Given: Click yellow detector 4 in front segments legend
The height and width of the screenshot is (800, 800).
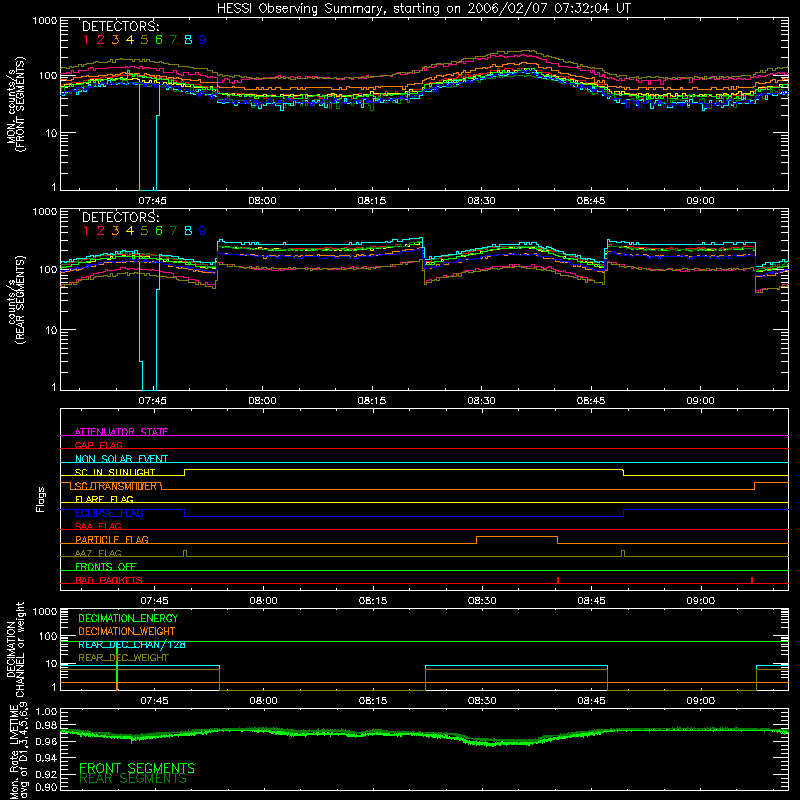Looking at the screenshot, I should pyautogui.click(x=130, y=40).
